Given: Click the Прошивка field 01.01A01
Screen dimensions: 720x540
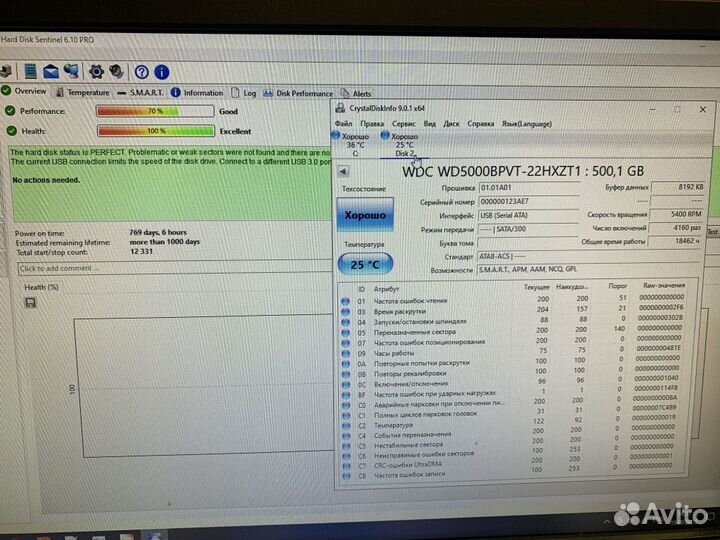Looking at the screenshot, I should click(x=529, y=188).
